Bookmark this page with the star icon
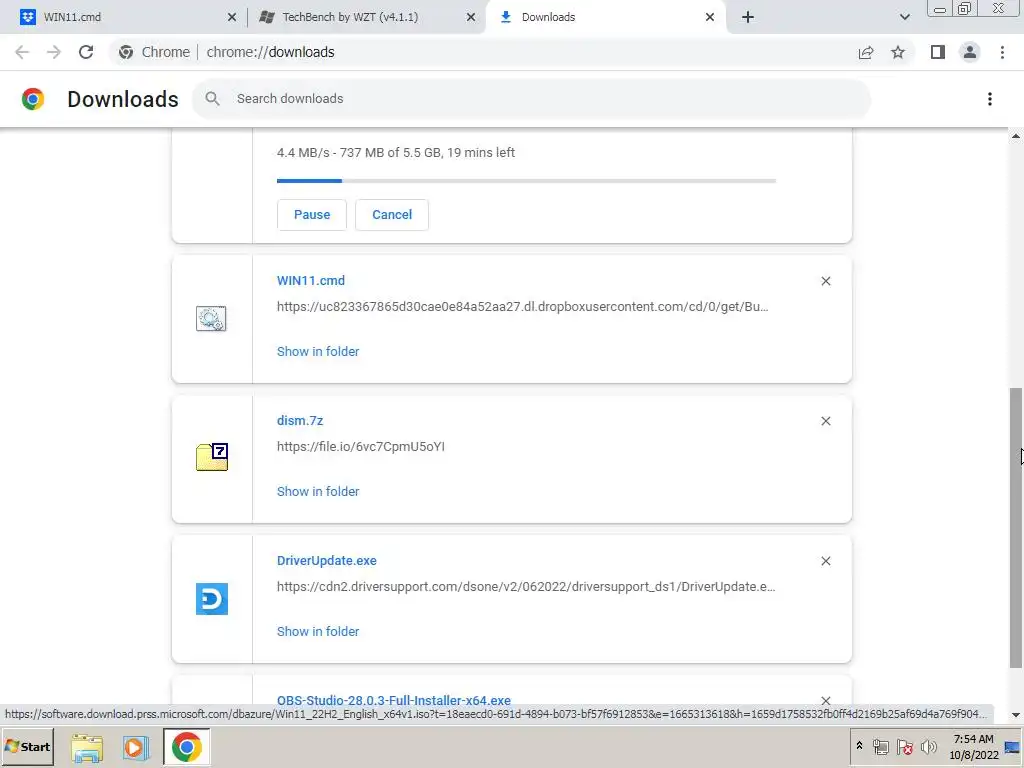This screenshot has width=1024, height=768. tap(898, 52)
